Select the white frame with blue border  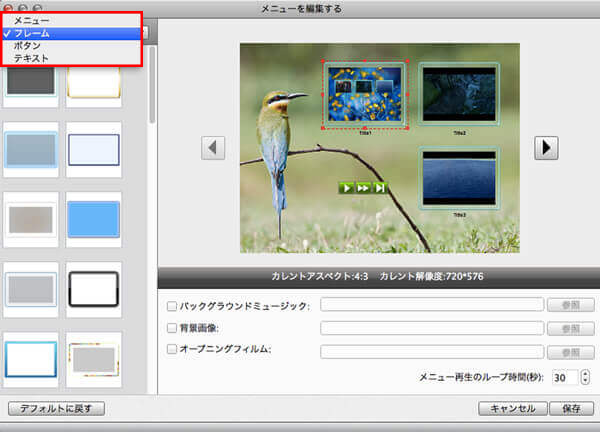31,360
